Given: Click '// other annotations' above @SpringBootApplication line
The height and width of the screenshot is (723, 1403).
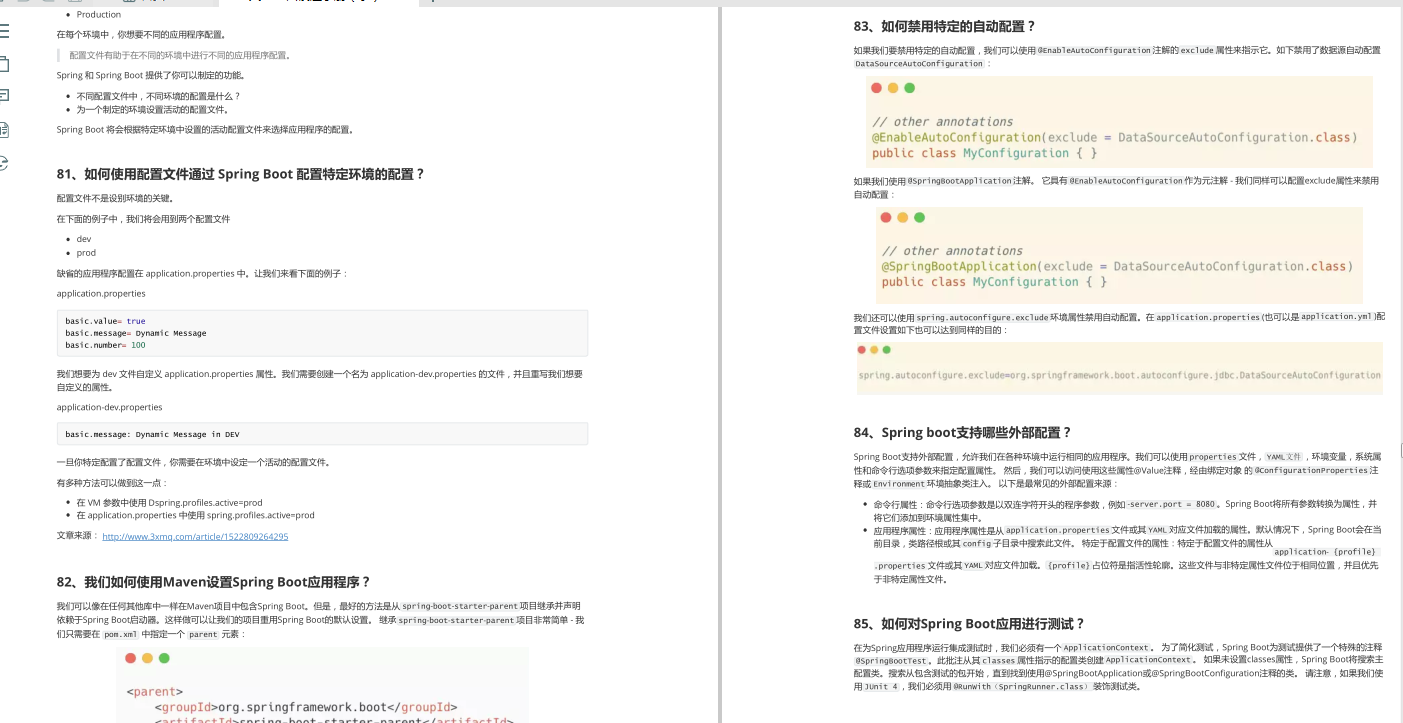Looking at the screenshot, I should [952, 251].
